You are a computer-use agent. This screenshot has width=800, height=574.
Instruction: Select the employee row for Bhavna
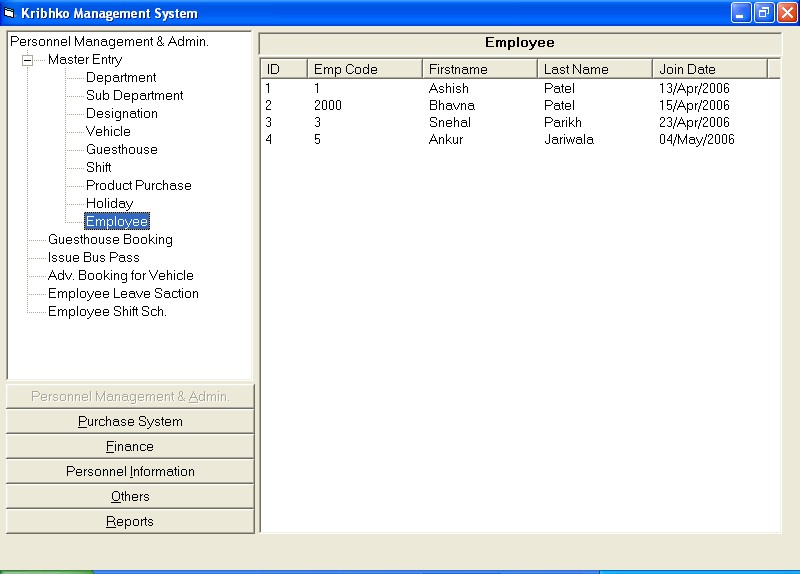click(x=451, y=106)
